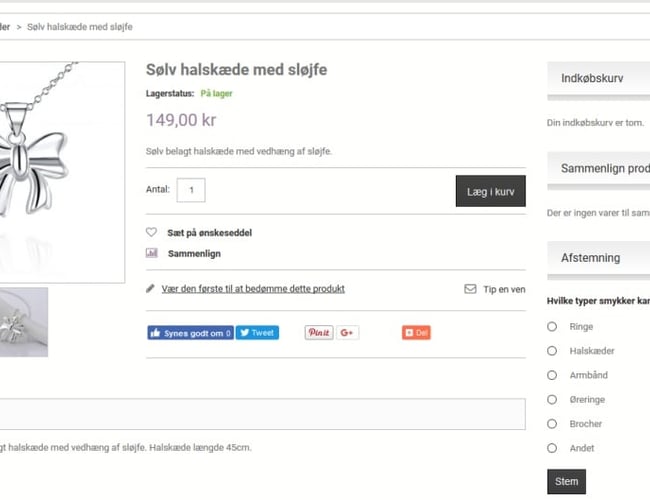Like product with Facebook Synes godt om

pos(190,333)
